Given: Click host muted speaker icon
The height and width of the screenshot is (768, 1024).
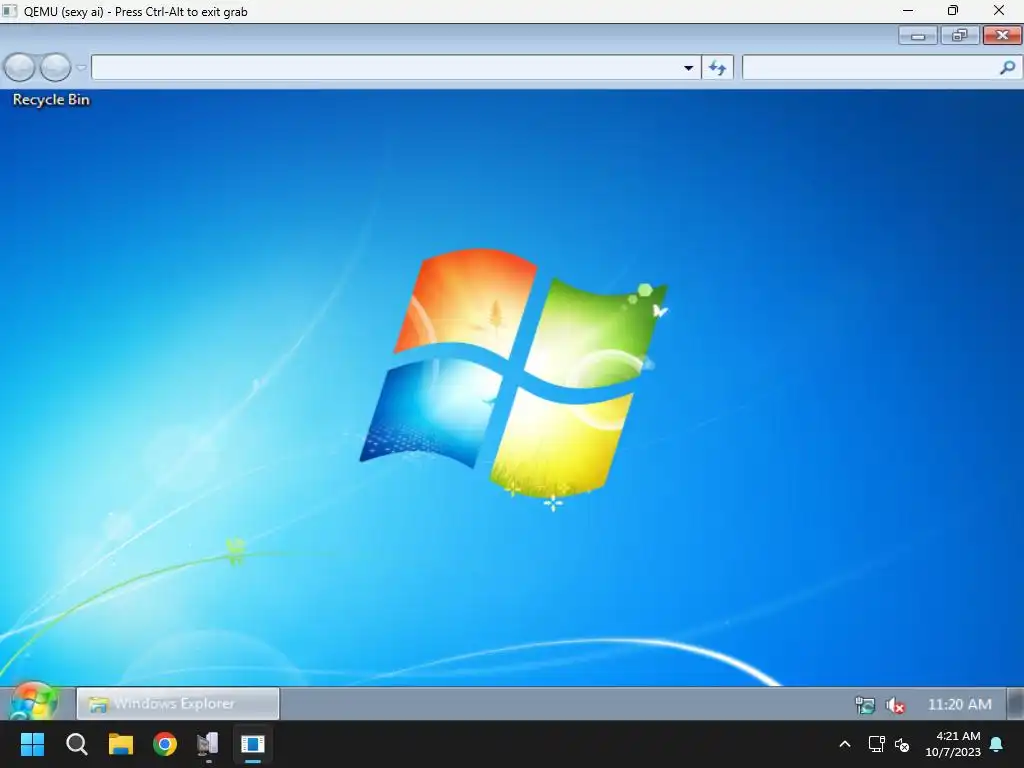Looking at the screenshot, I should pyautogui.click(x=903, y=744).
